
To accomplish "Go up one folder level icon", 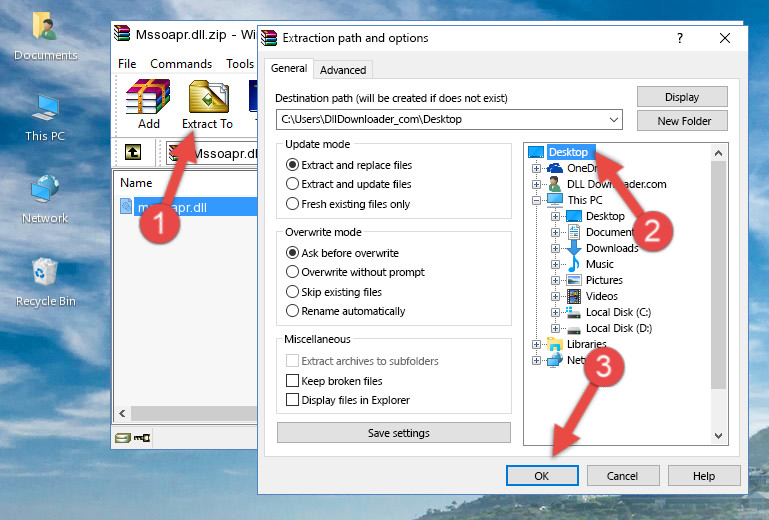I will click(133, 153).
